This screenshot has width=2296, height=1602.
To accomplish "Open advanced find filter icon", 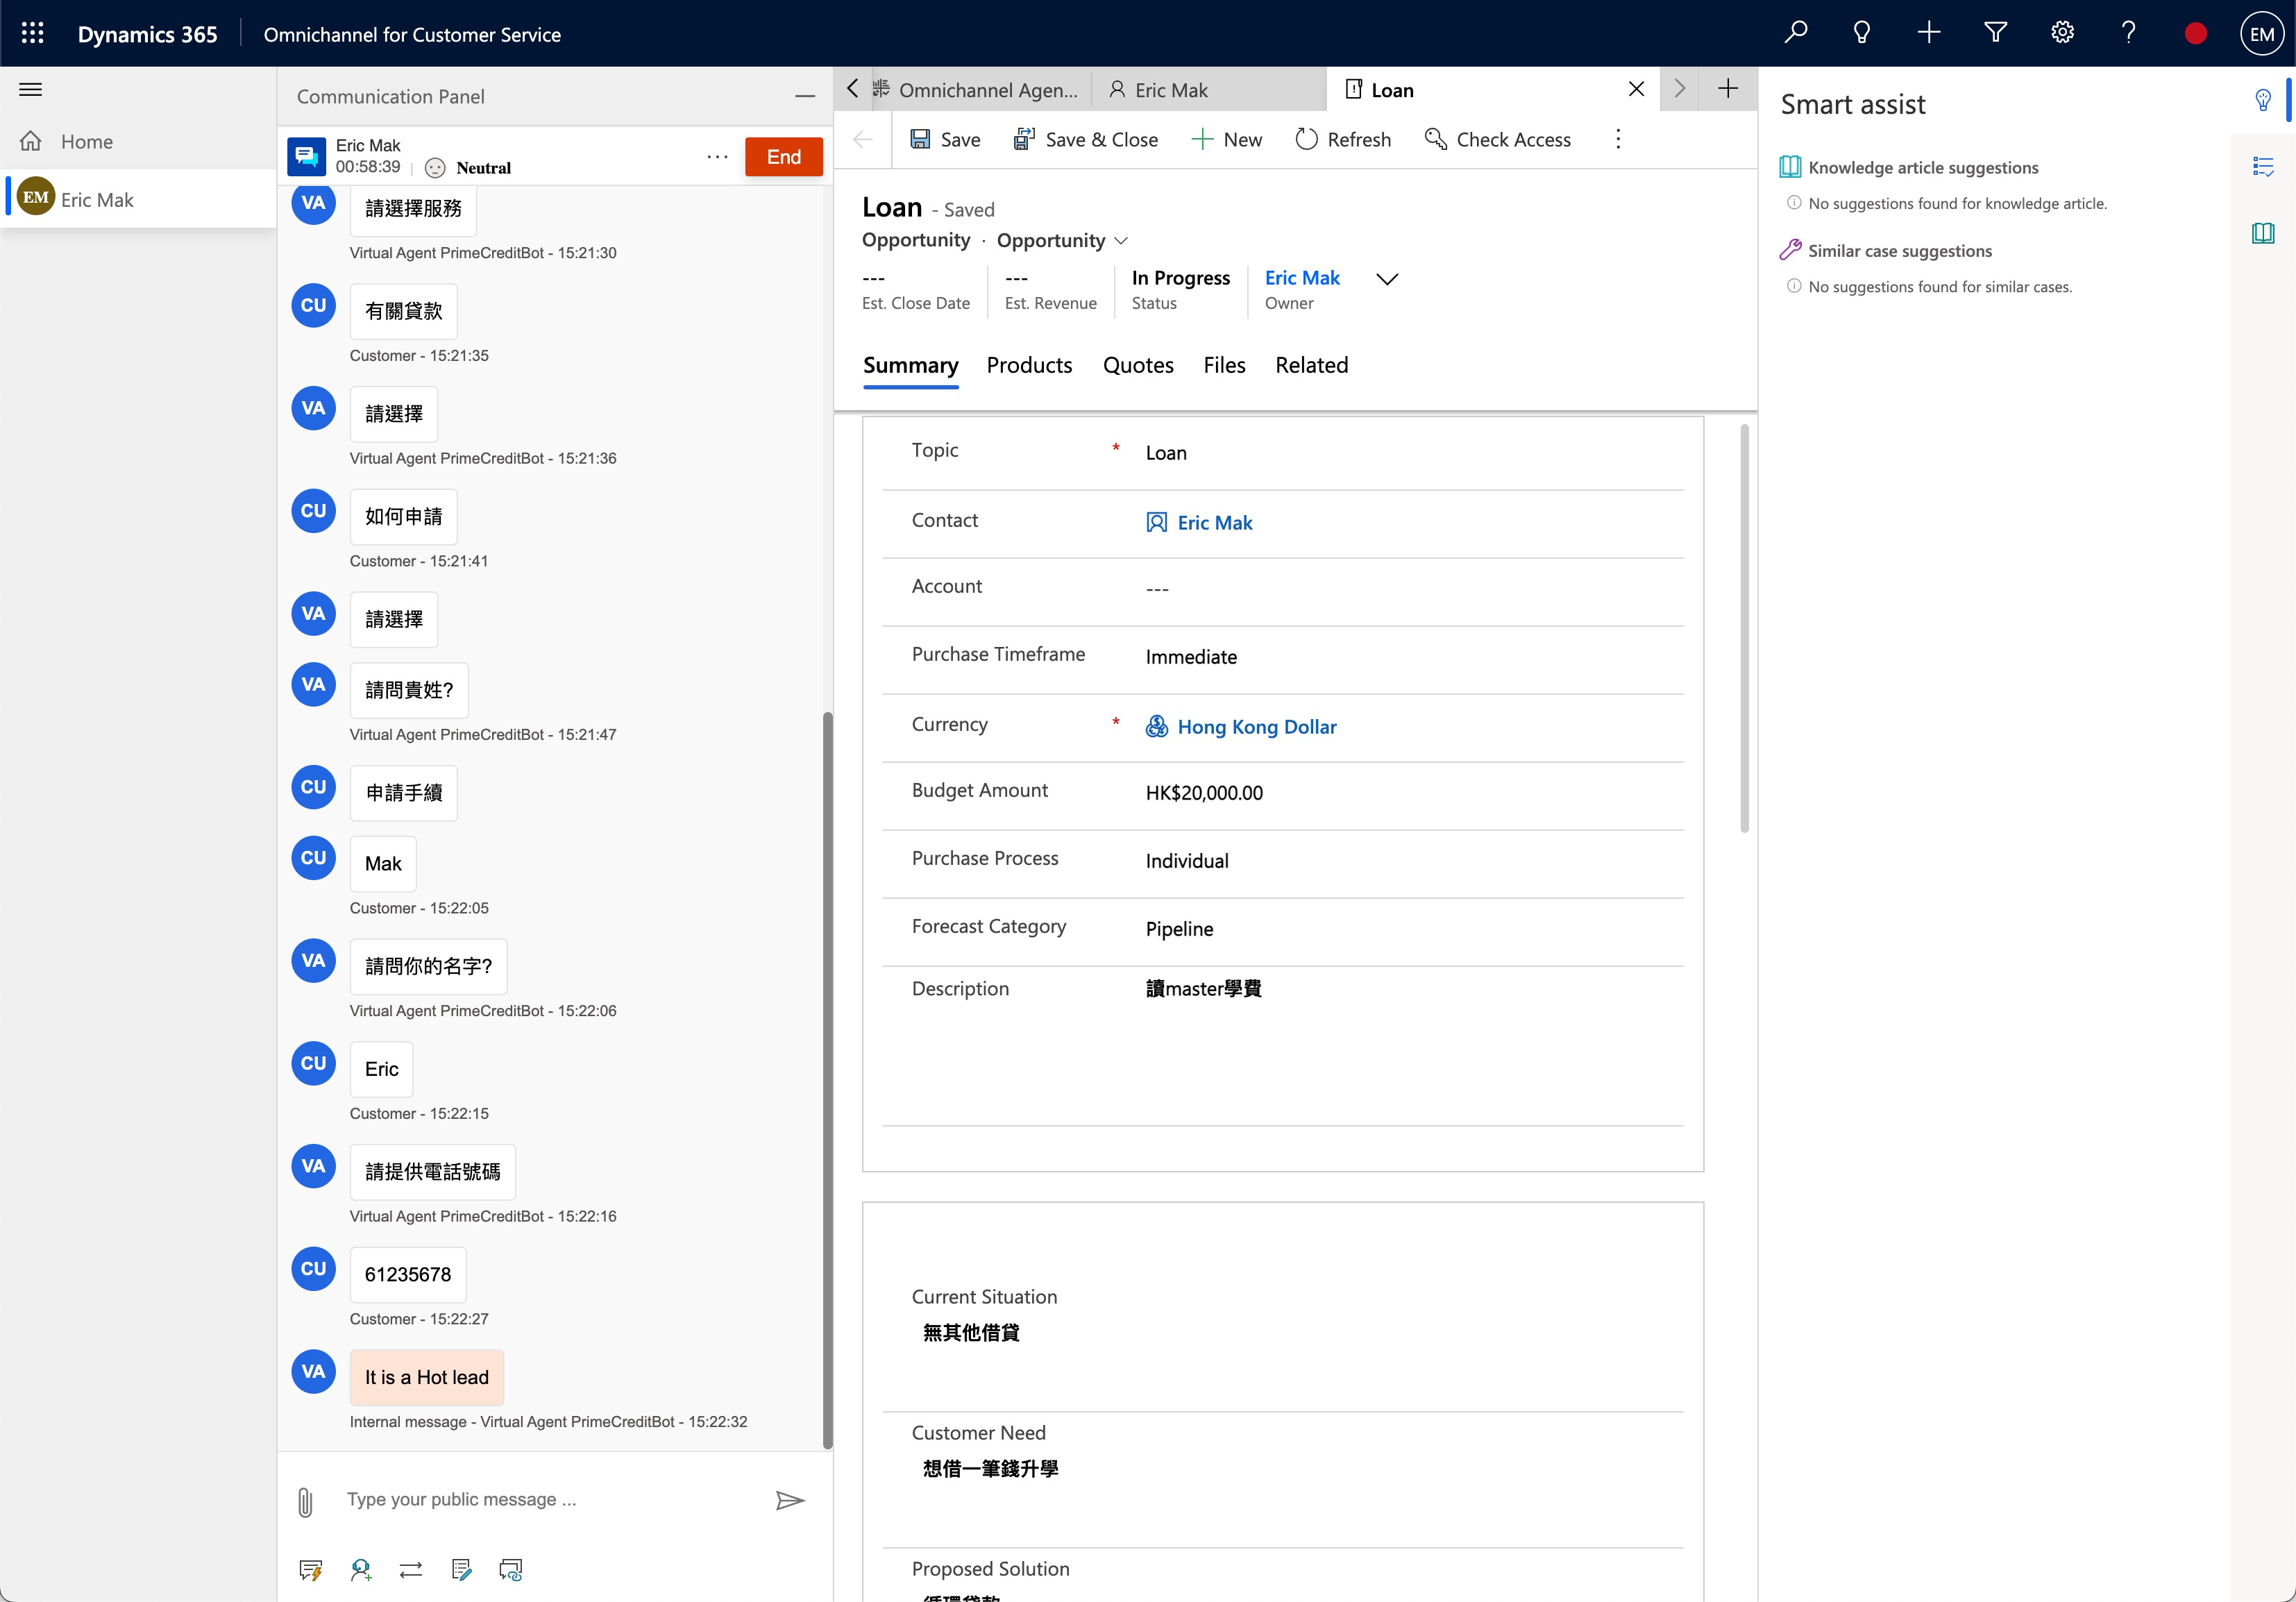I will click(1995, 33).
